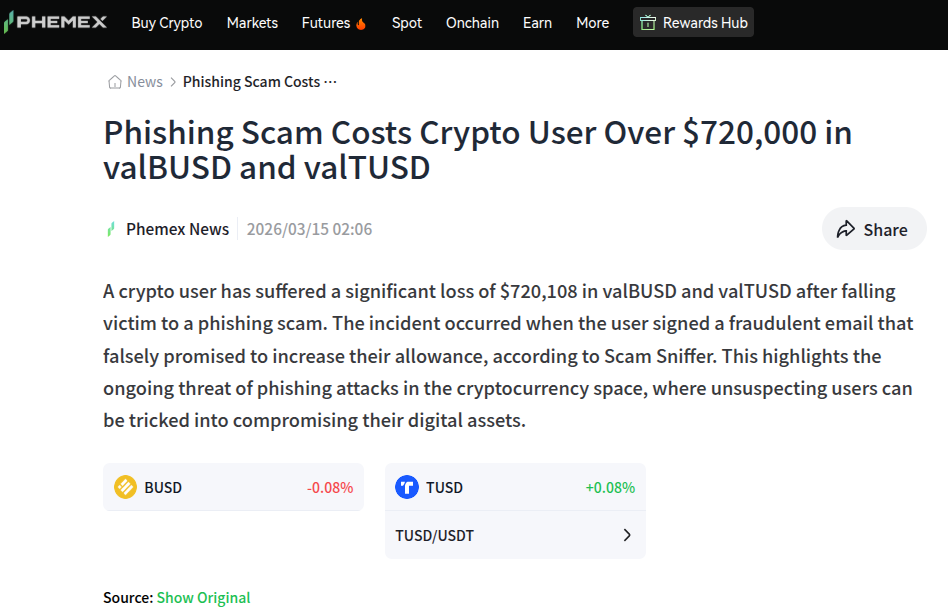Open the Show Original source link
Screen dimensions: 948x608
[204, 597]
